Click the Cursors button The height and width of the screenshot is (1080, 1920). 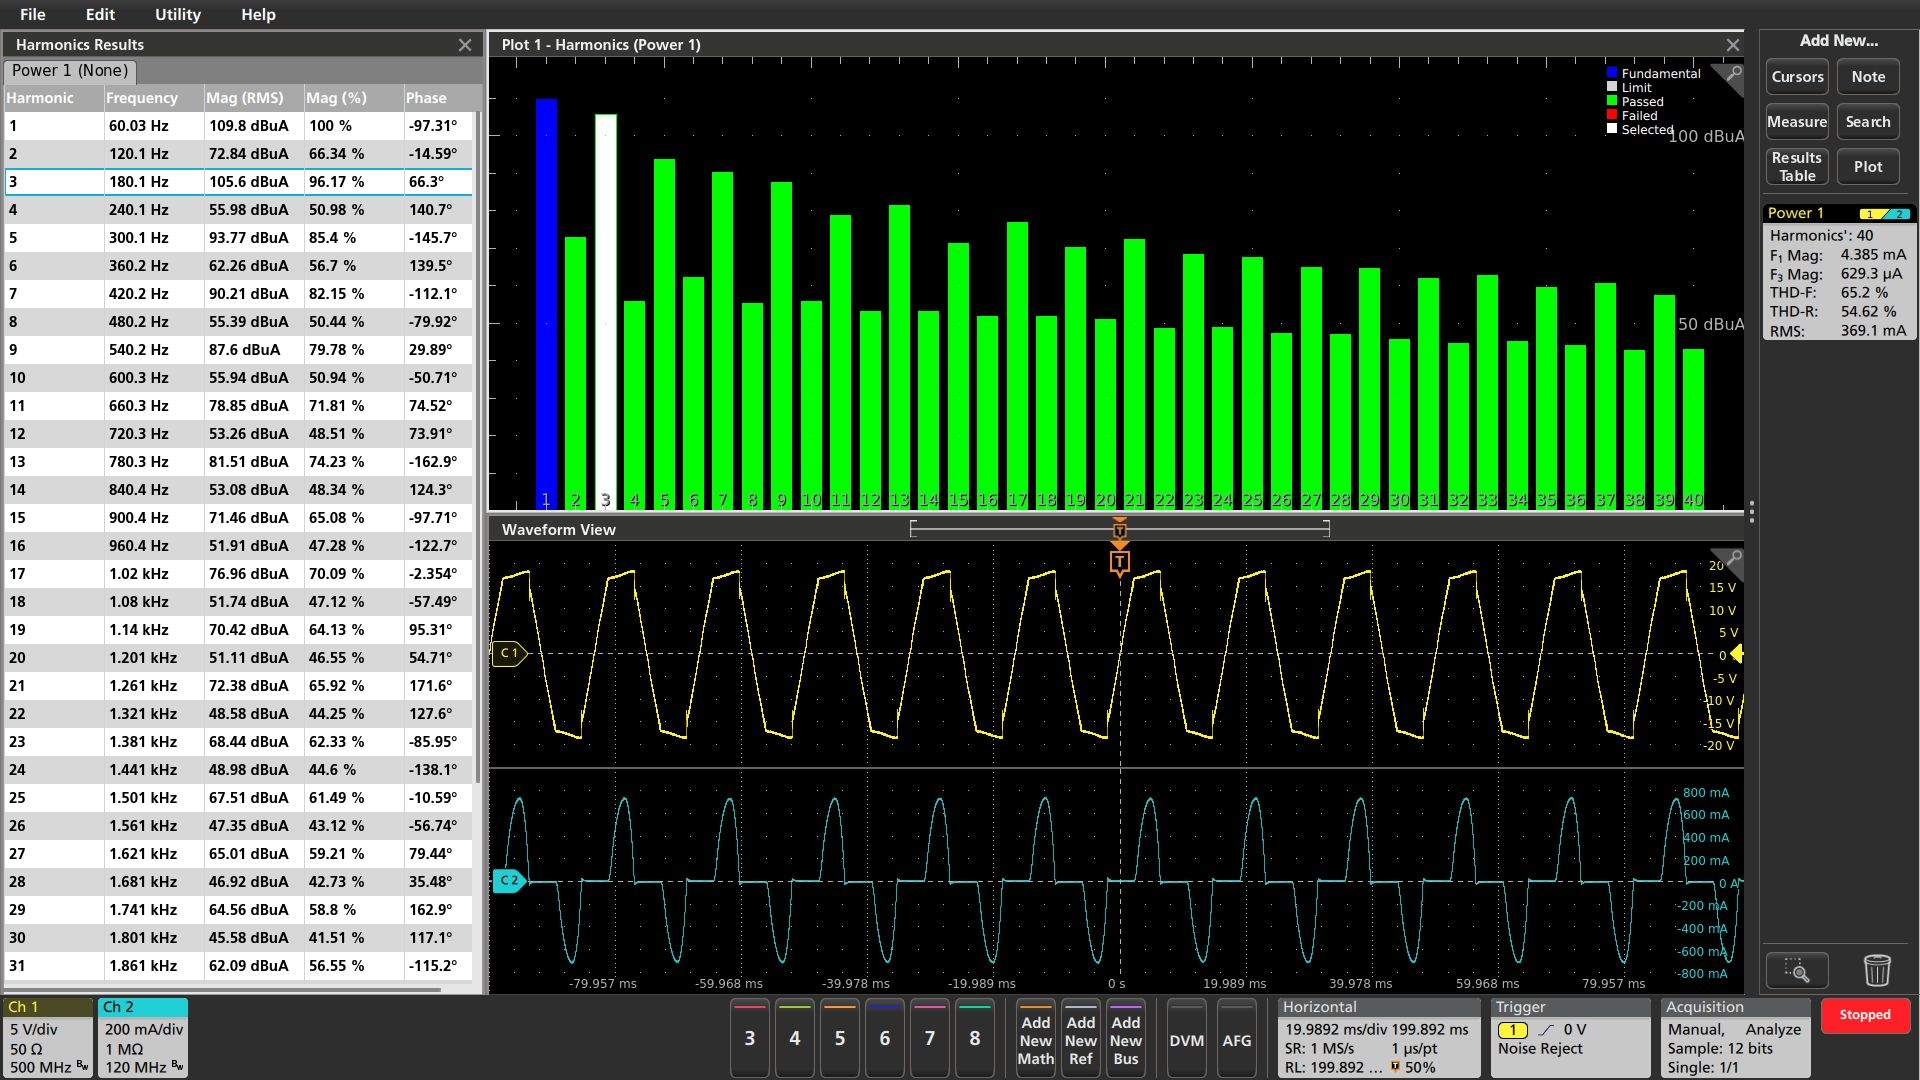[x=1797, y=77]
